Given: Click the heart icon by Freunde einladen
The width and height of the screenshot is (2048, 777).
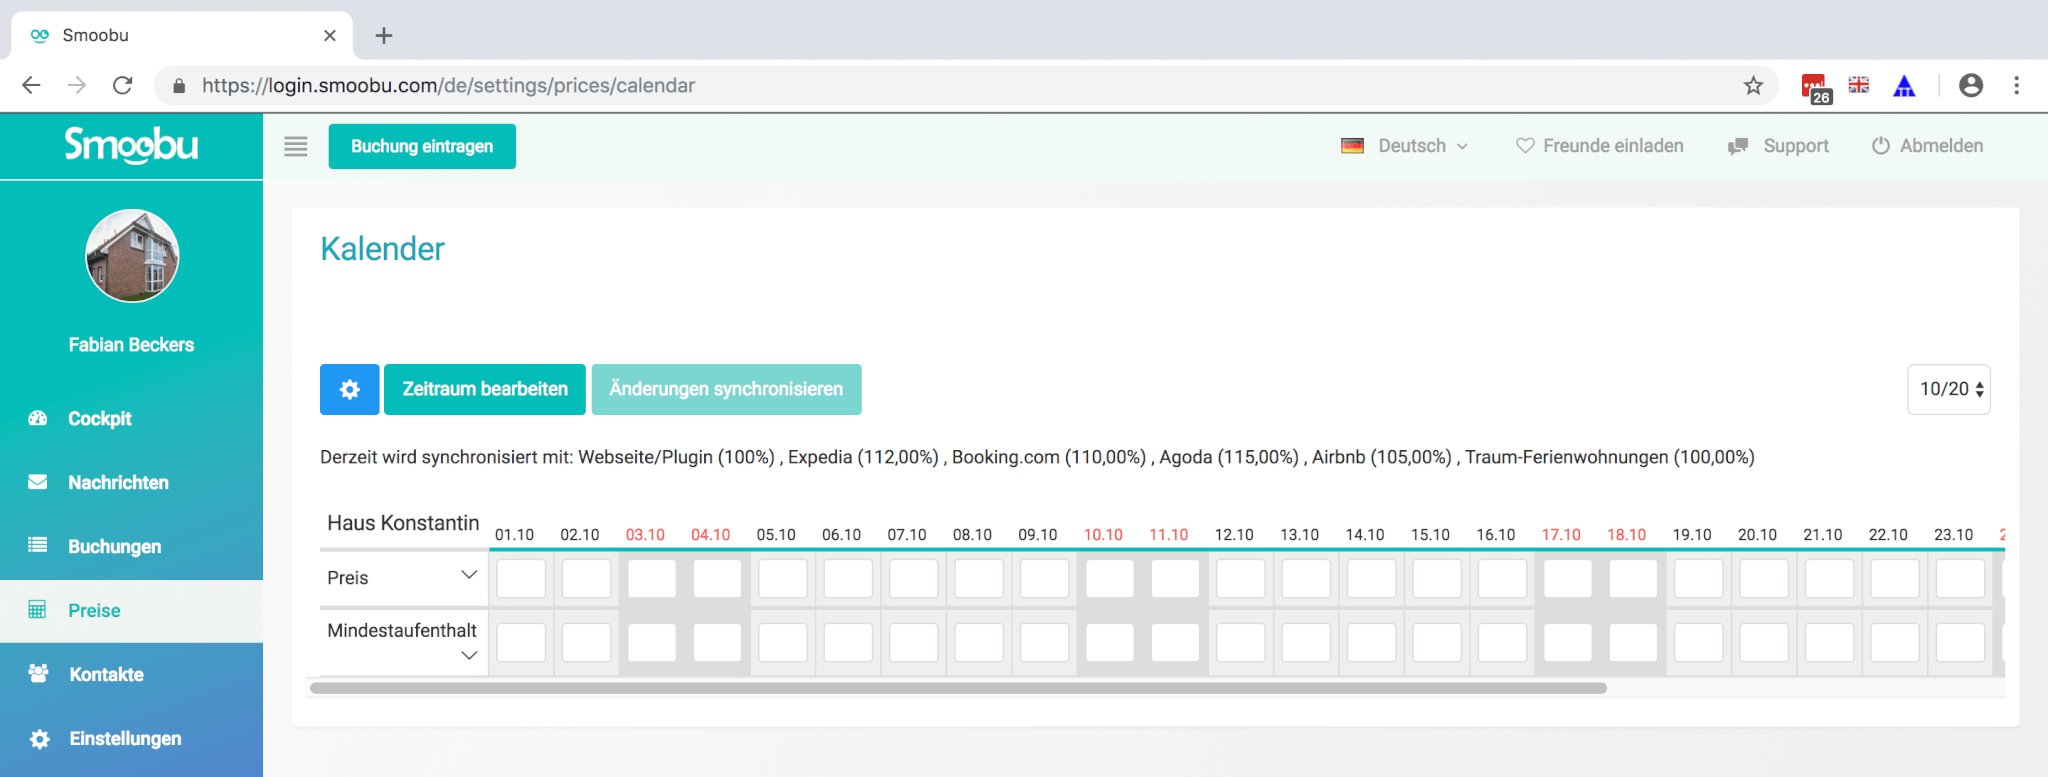Looking at the screenshot, I should pyautogui.click(x=1525, y=146).
